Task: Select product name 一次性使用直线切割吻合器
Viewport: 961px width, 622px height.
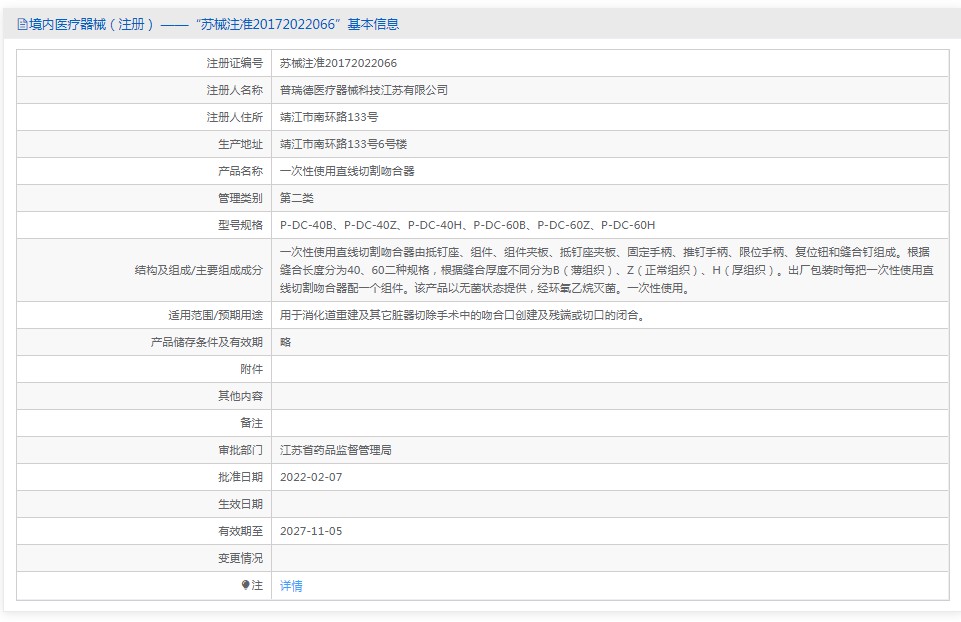Action: [x=347, y=171]
